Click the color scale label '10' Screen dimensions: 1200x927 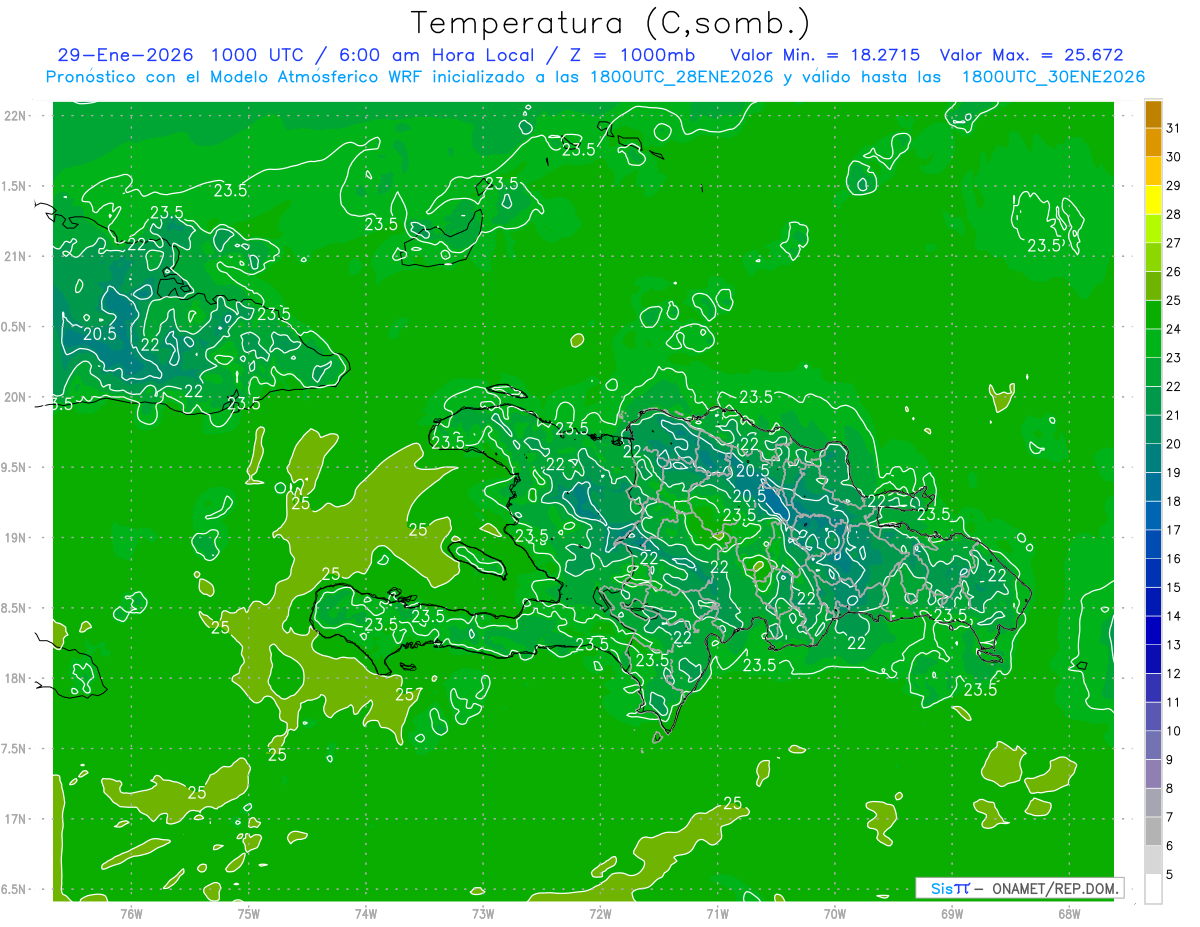(1174, 732)
